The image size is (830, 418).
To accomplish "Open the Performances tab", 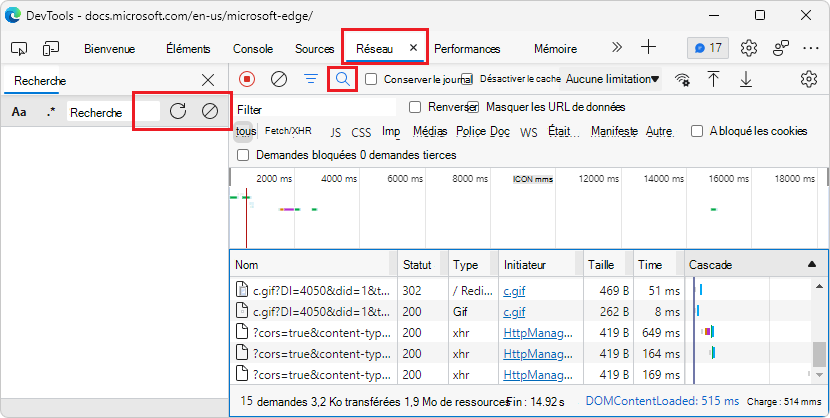I will 467,49.
